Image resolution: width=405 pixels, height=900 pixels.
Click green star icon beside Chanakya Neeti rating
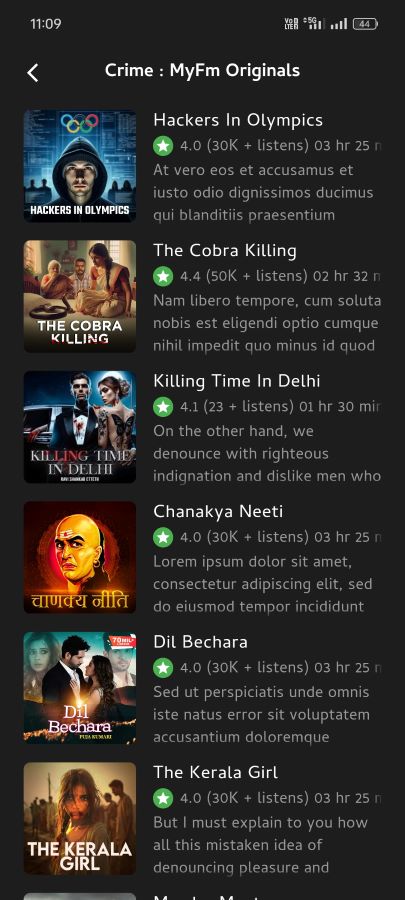click(x=163, y=537)
